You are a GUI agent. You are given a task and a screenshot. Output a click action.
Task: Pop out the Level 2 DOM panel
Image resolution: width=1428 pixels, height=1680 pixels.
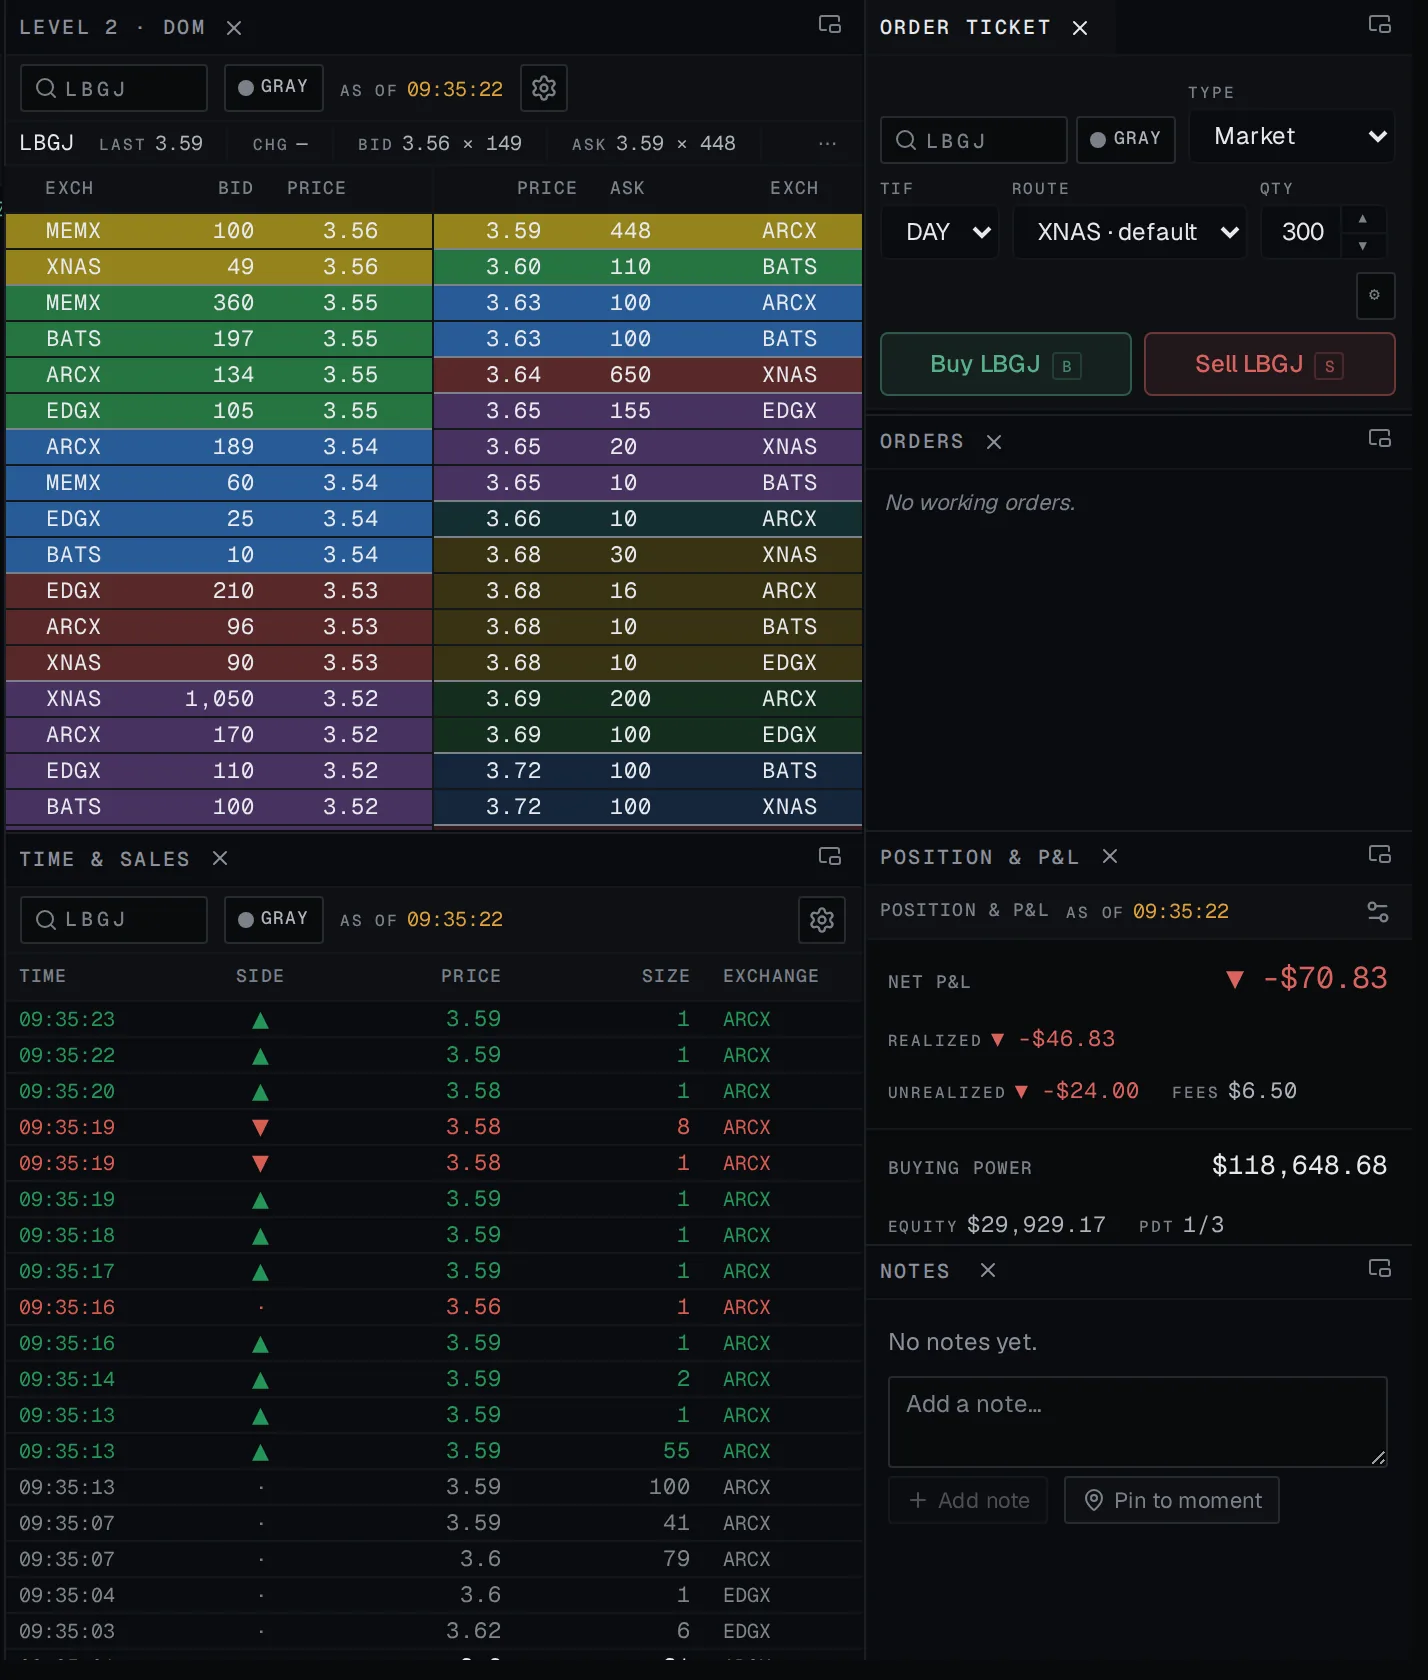pos(830,24)
